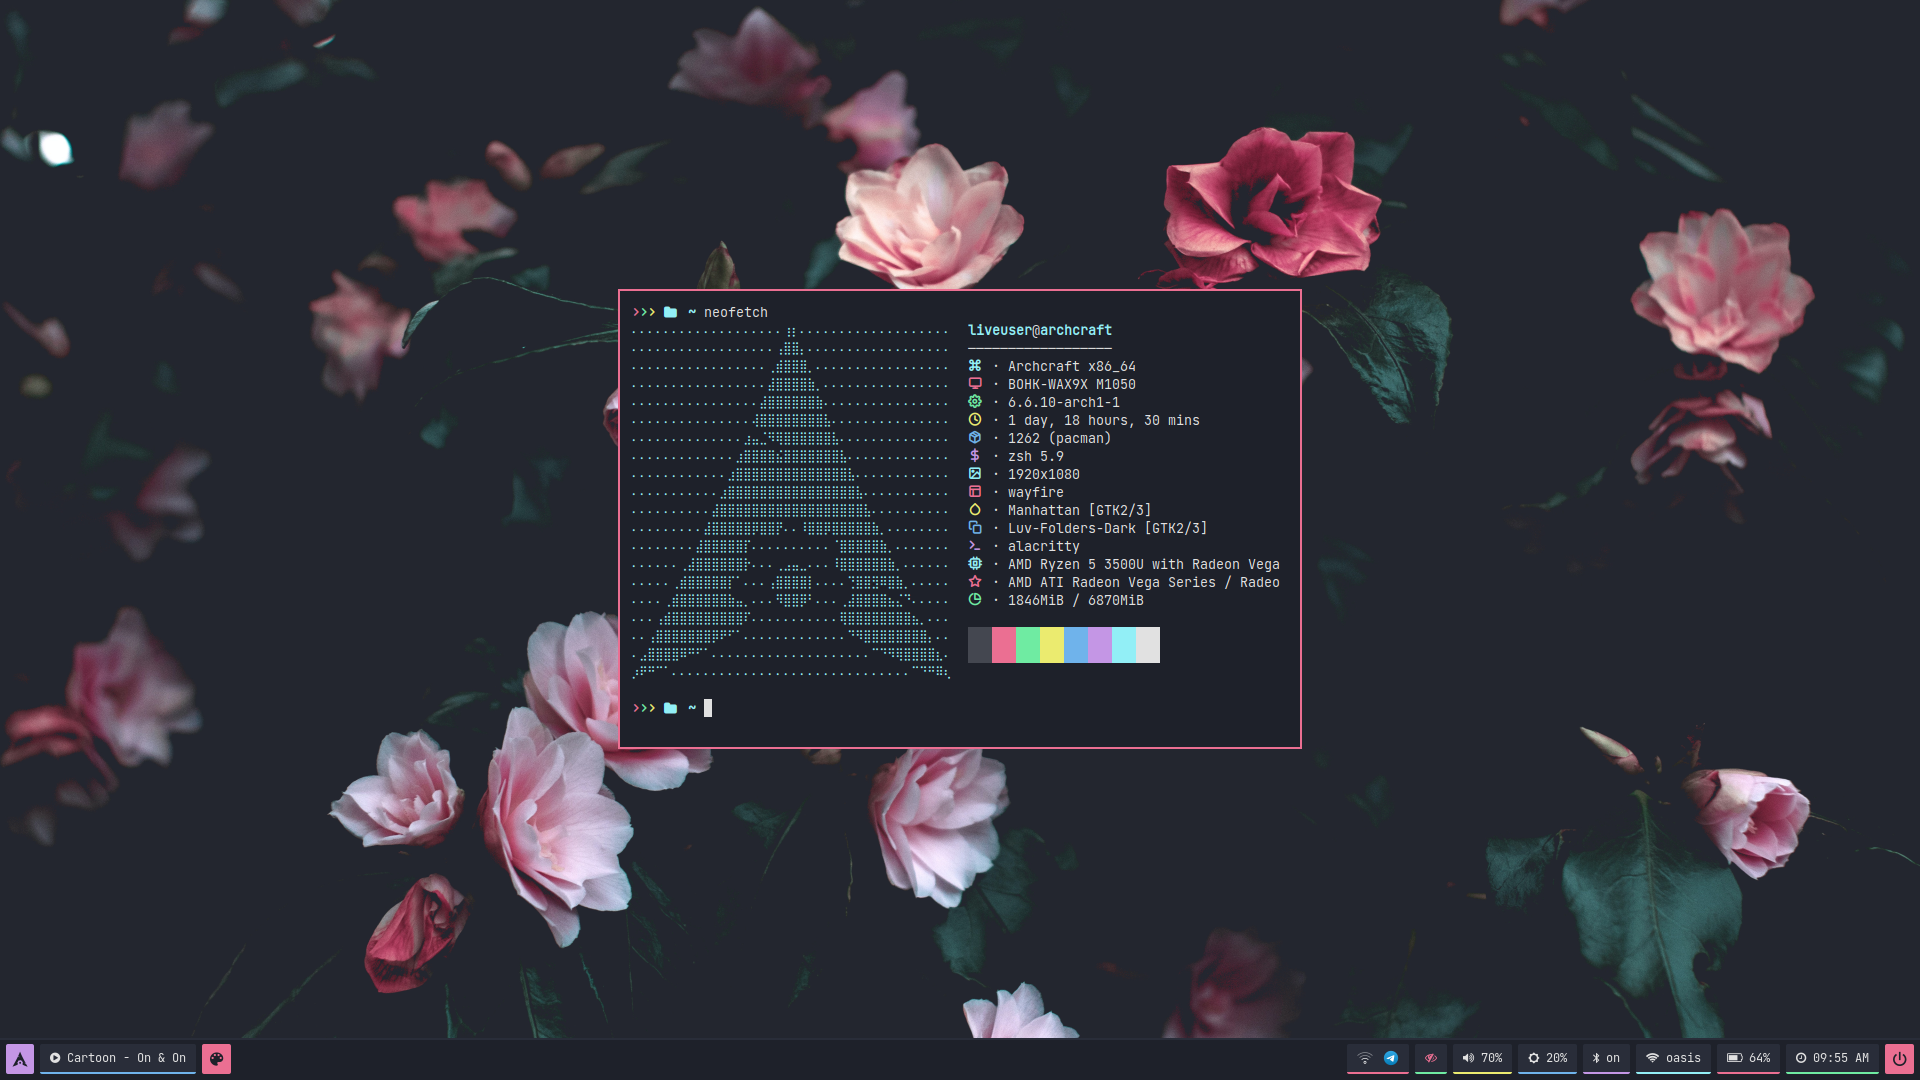Click the green color block in neofetch
1920x1080 pixels.
point(1027,645)
